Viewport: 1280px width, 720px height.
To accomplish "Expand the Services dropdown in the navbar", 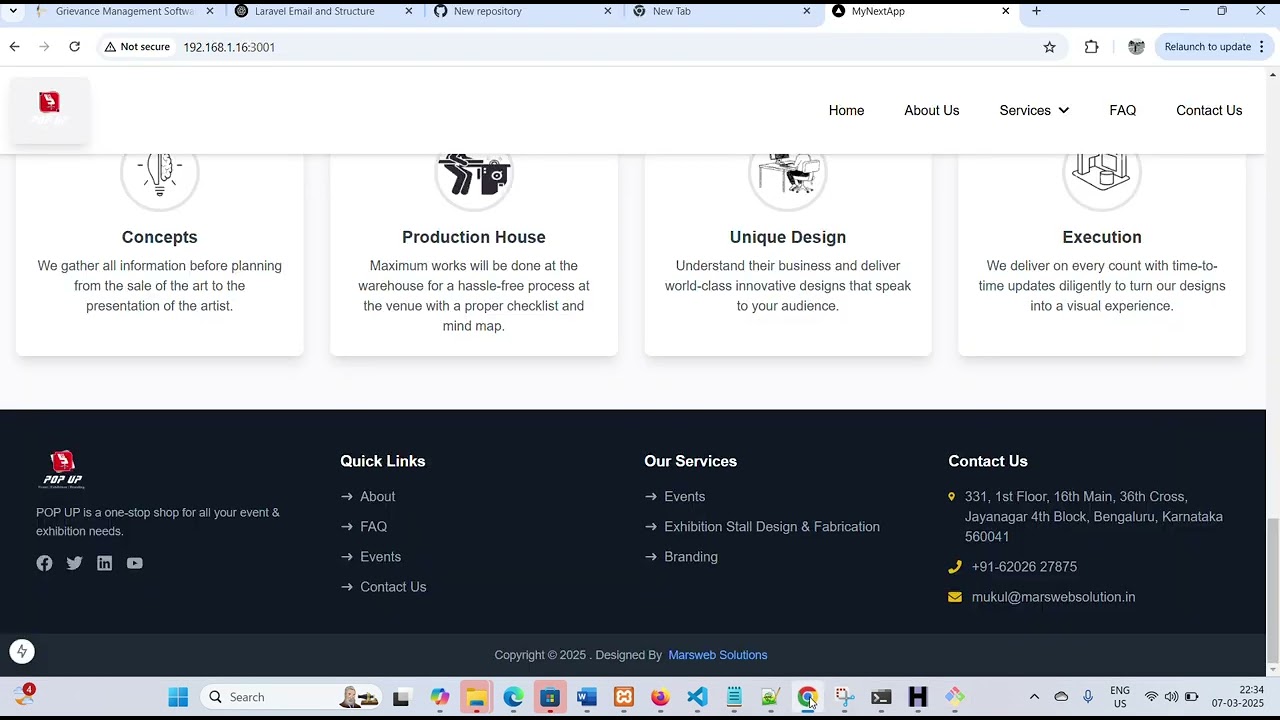I will (x=1034, y=110).
